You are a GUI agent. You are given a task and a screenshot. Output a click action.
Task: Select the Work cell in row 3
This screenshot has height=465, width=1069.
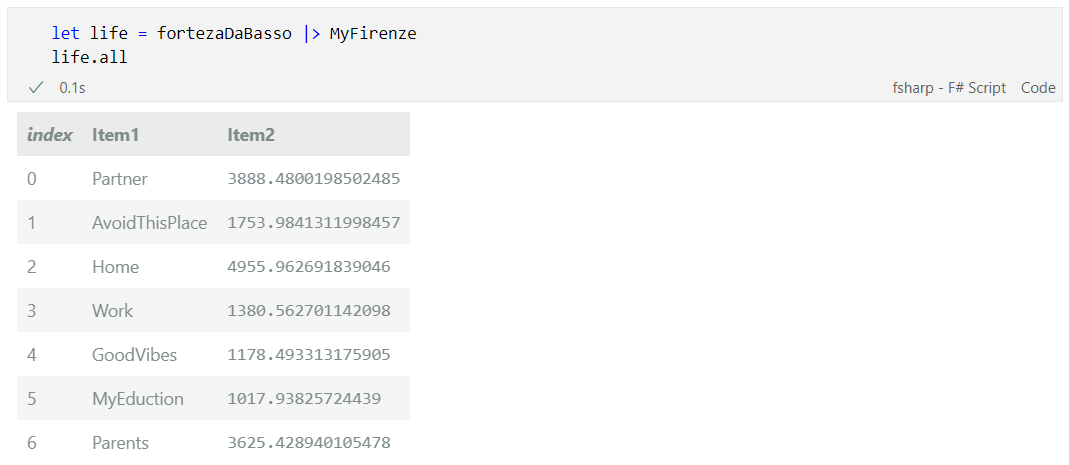(x=112, y=311)
